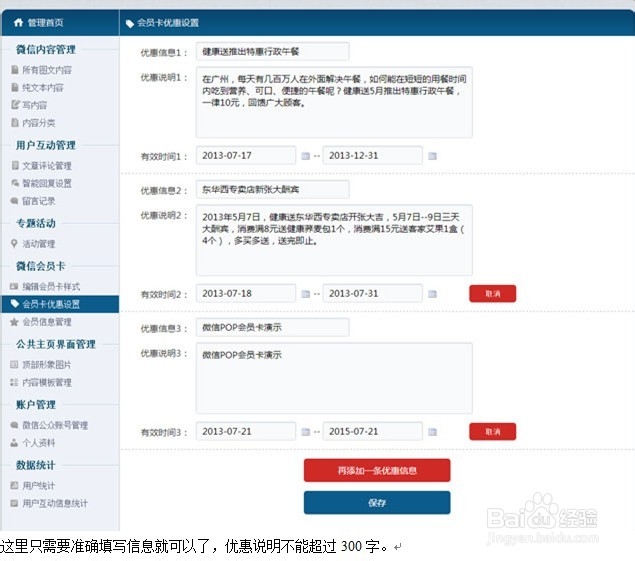635x561 pixels.
Task: Click the document icon beside 所有图文内容
Action: 15,70
